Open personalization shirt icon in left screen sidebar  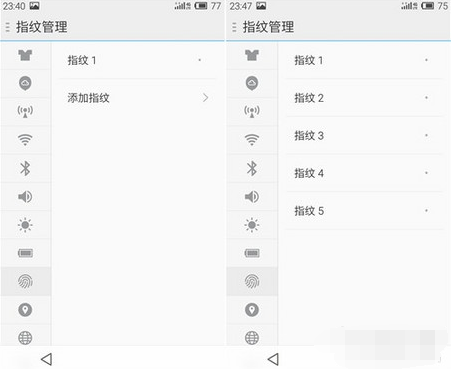click(25, 55)
